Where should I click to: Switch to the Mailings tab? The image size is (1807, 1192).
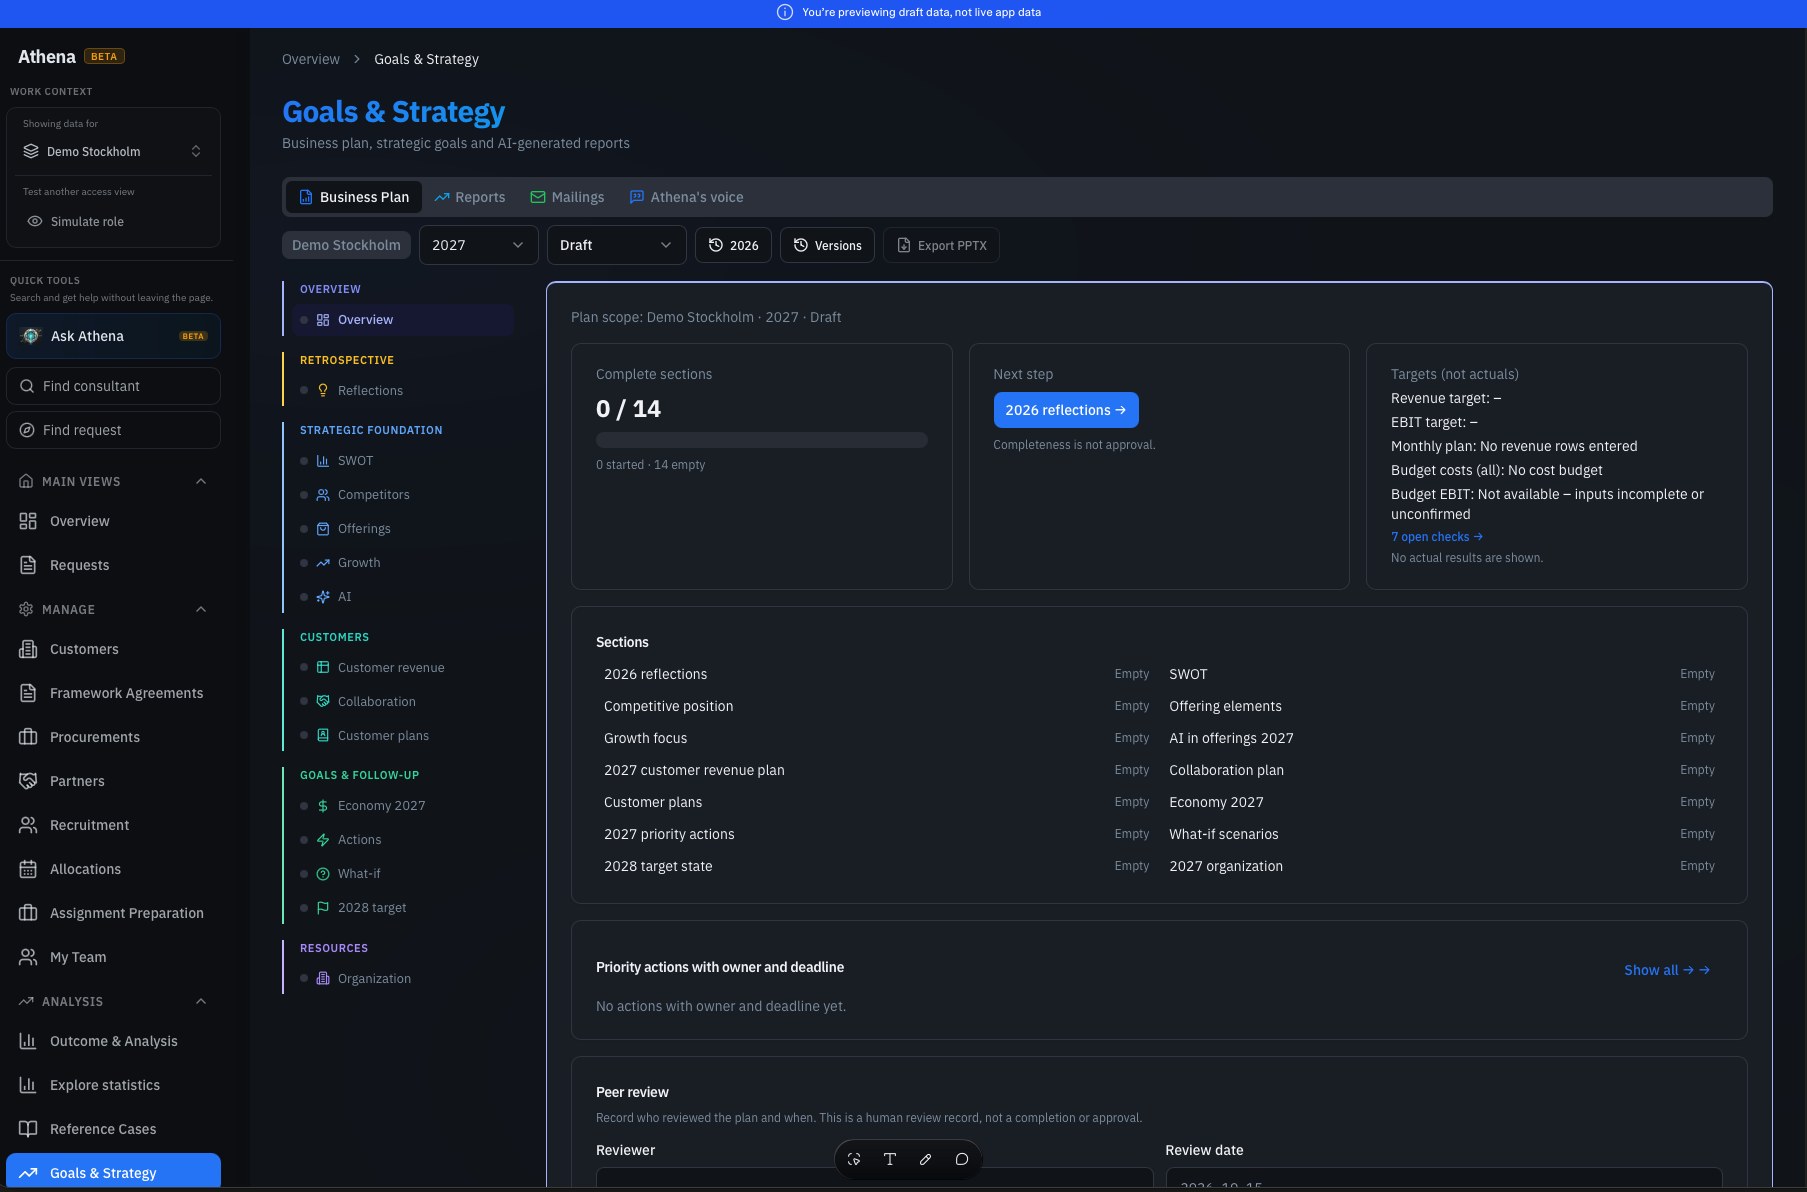(567, 197)
